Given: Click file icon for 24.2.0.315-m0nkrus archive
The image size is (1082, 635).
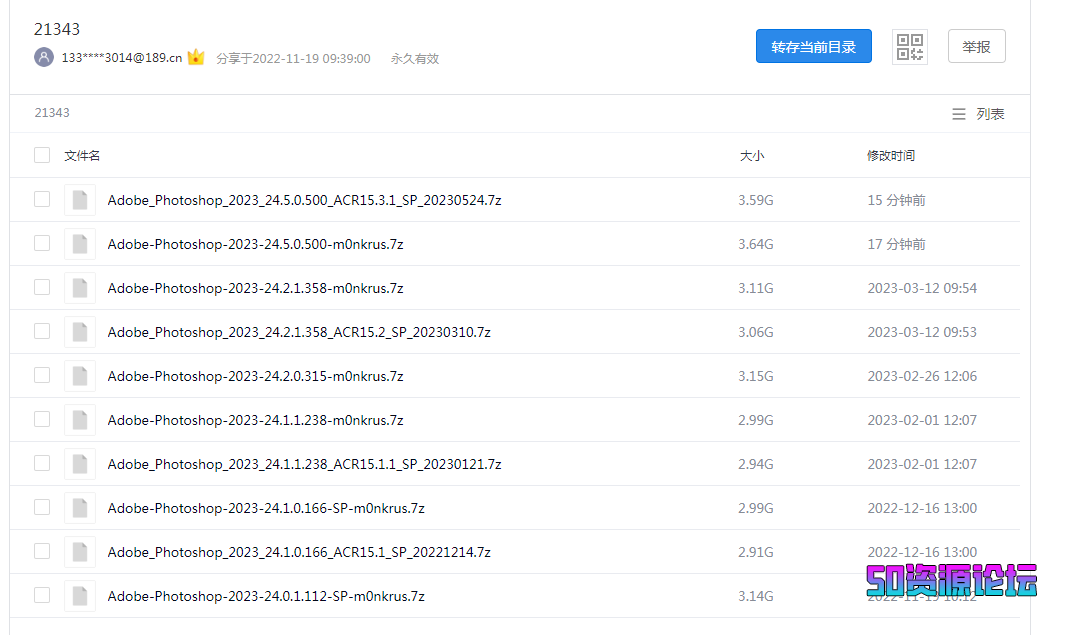Looking at the screenshot, I should (x=80, y=376).
